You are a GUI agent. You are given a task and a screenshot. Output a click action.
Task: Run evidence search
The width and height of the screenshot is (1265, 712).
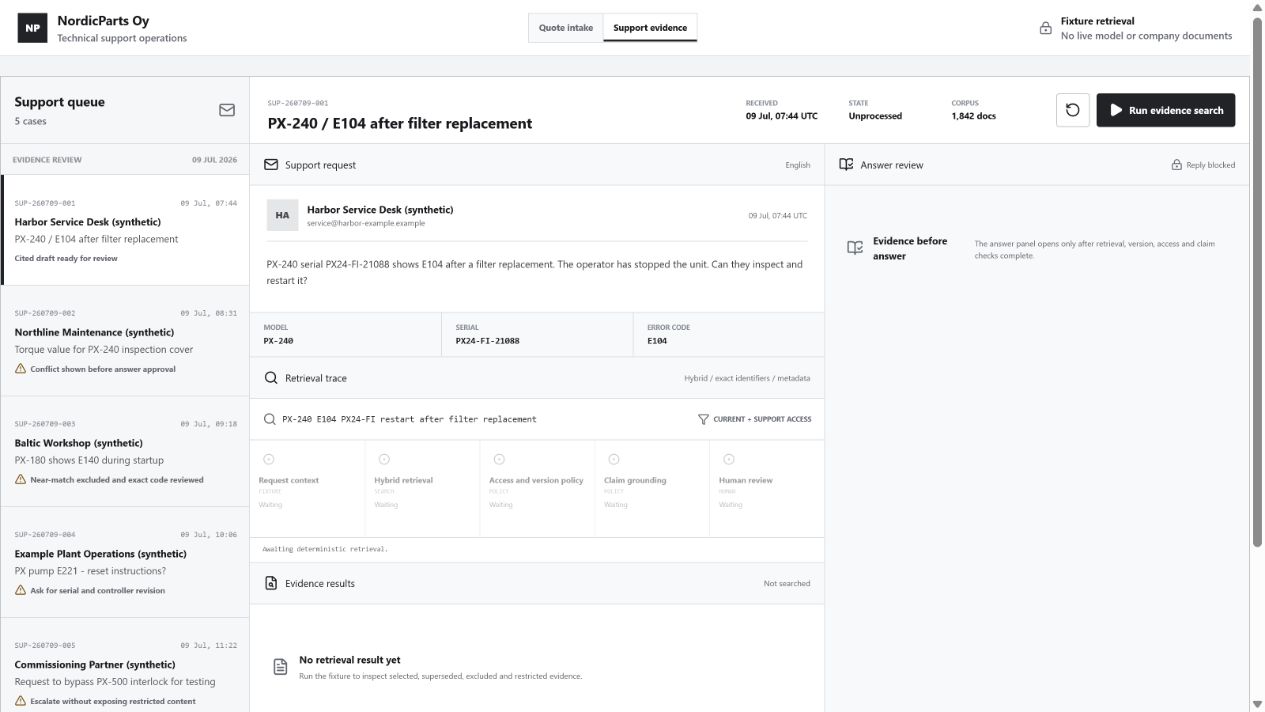point(1165,110)
